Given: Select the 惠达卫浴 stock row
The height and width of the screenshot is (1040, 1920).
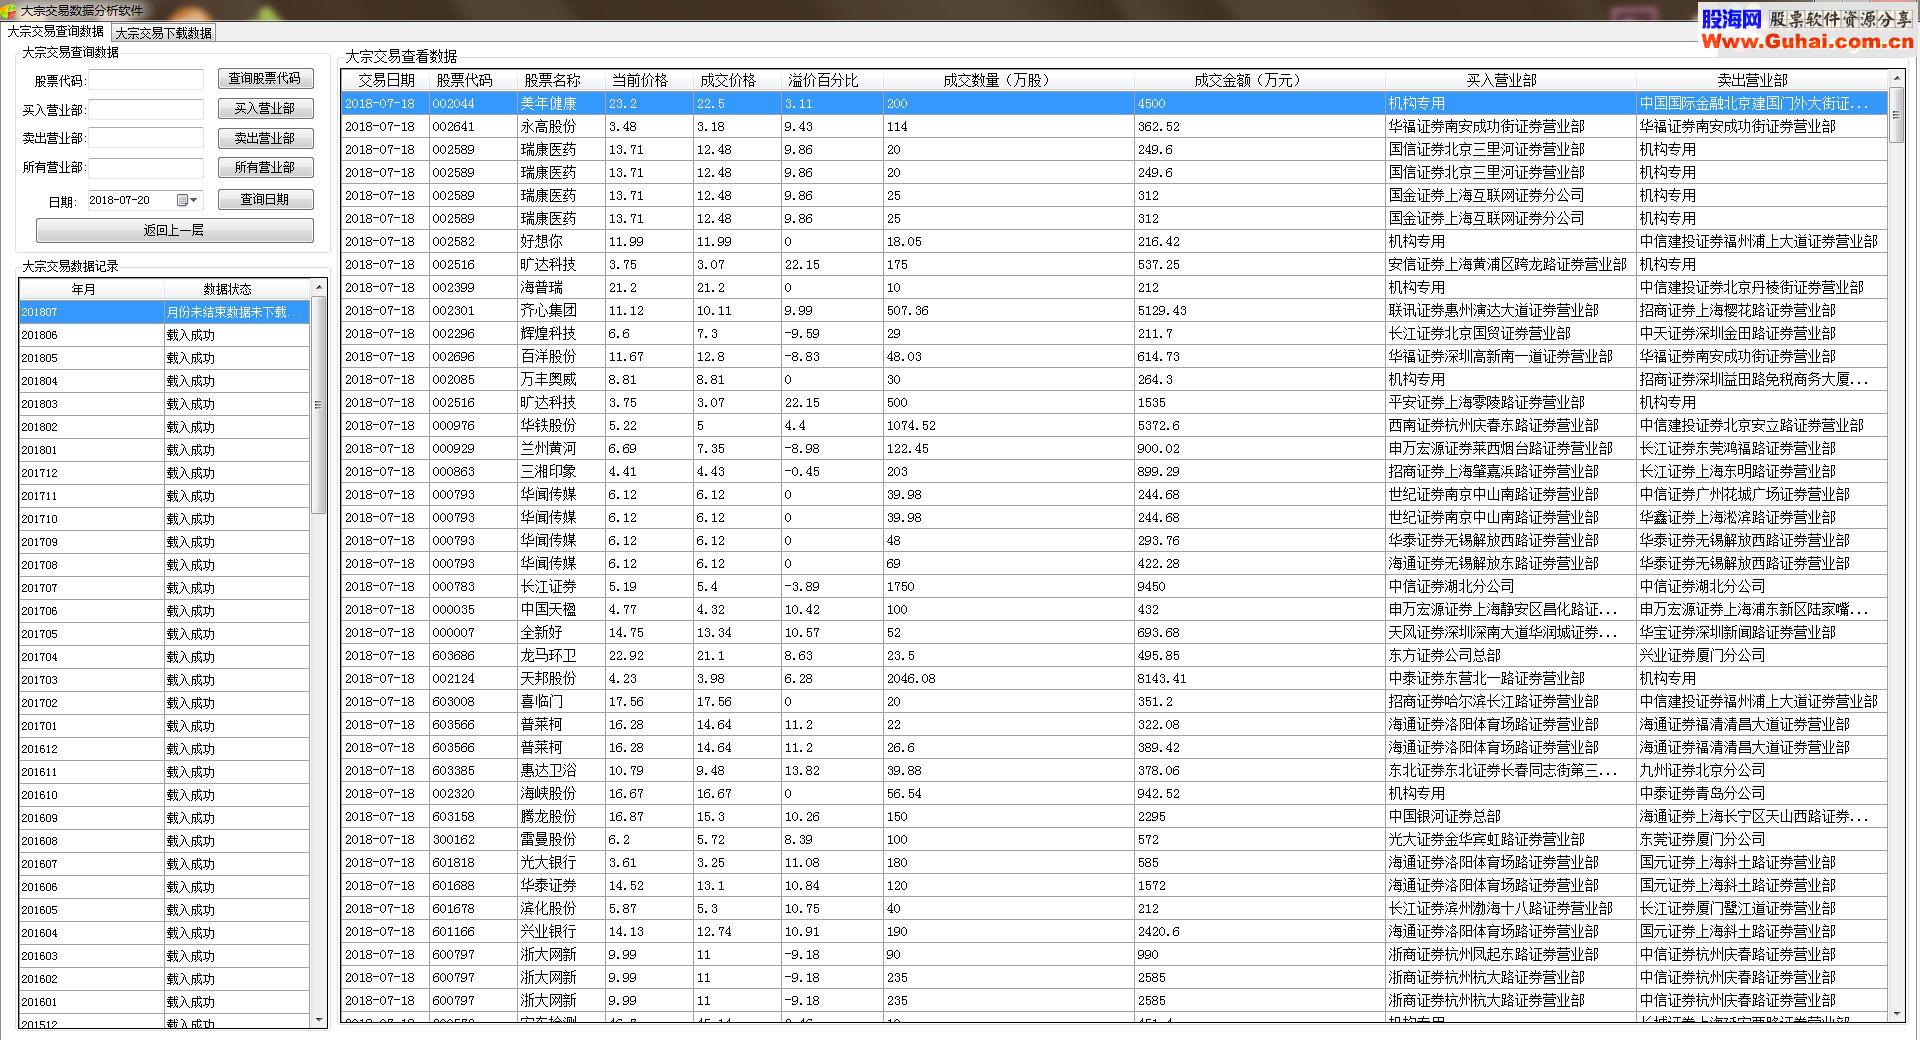Looking at the screenshot, I should pos(1115,770).
